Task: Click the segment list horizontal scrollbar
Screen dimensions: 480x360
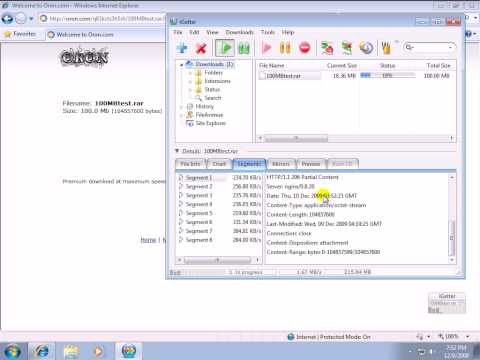Action: (x=218, y=260)
